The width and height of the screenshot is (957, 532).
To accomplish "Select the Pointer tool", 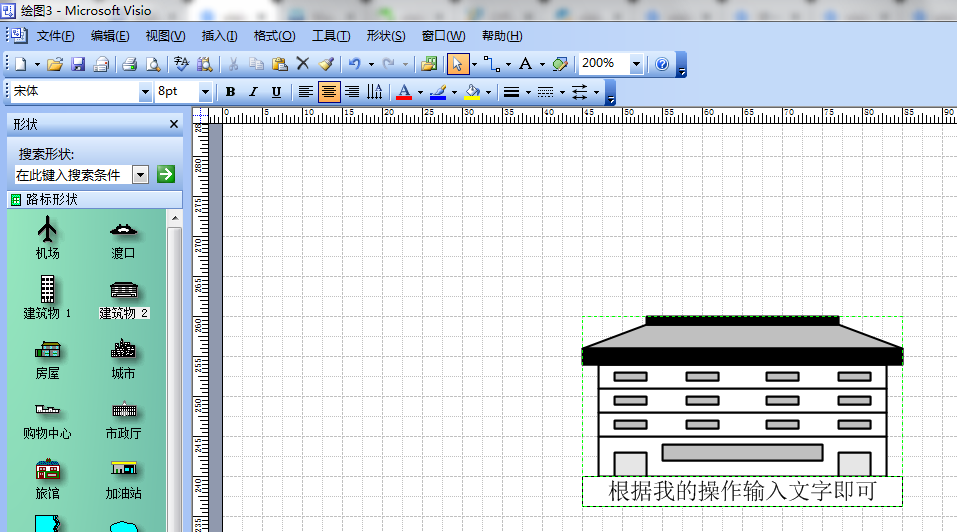I will click(457, 64).
